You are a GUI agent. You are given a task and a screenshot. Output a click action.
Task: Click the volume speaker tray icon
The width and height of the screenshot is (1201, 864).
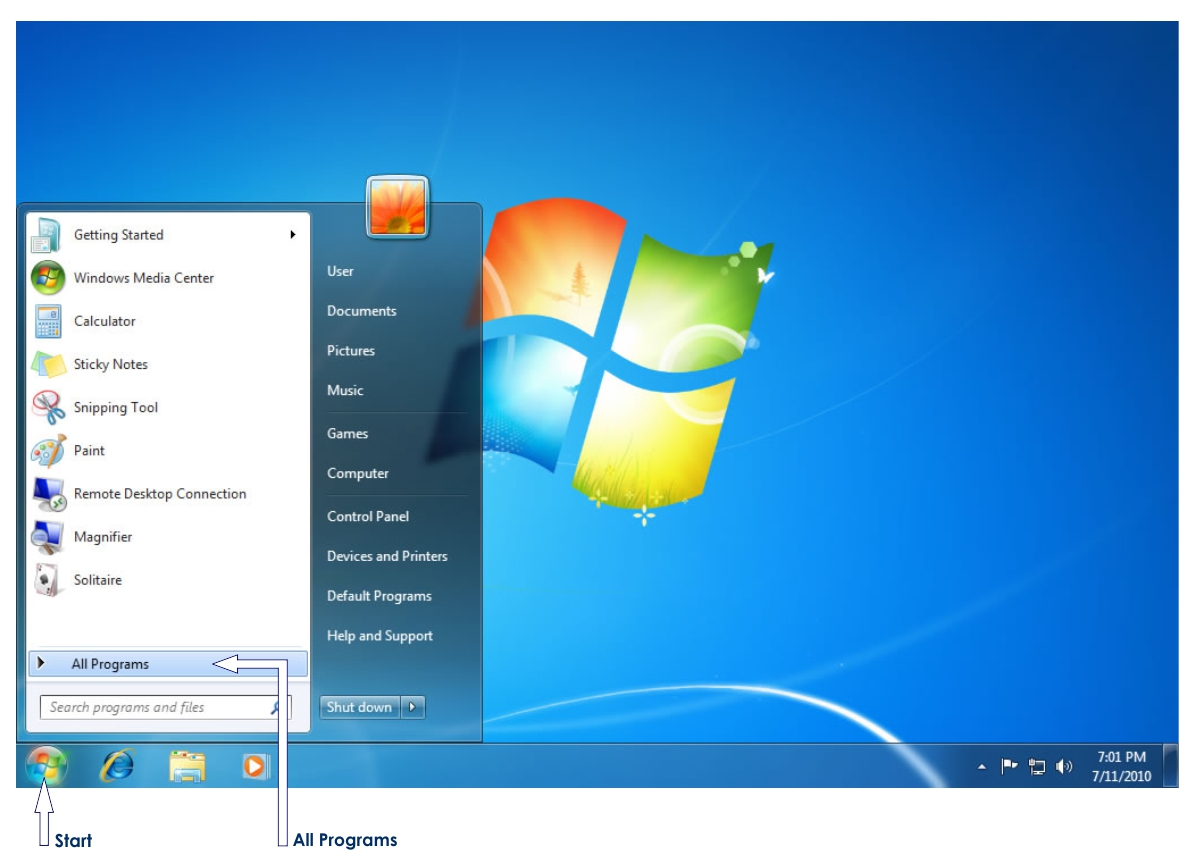tap(1064, 767)
